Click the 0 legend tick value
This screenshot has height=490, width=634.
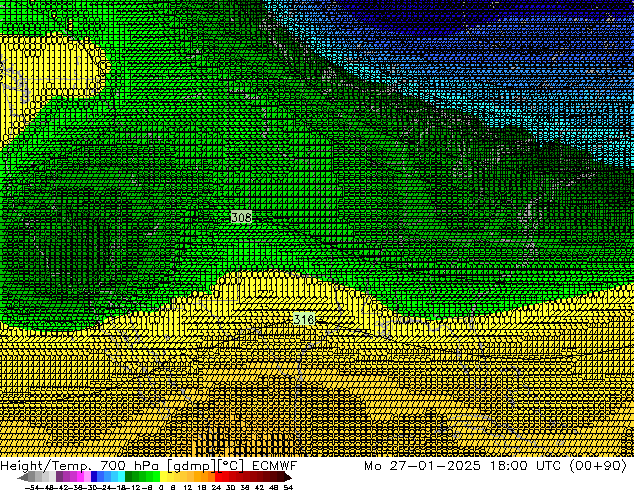tap(161, 487)
